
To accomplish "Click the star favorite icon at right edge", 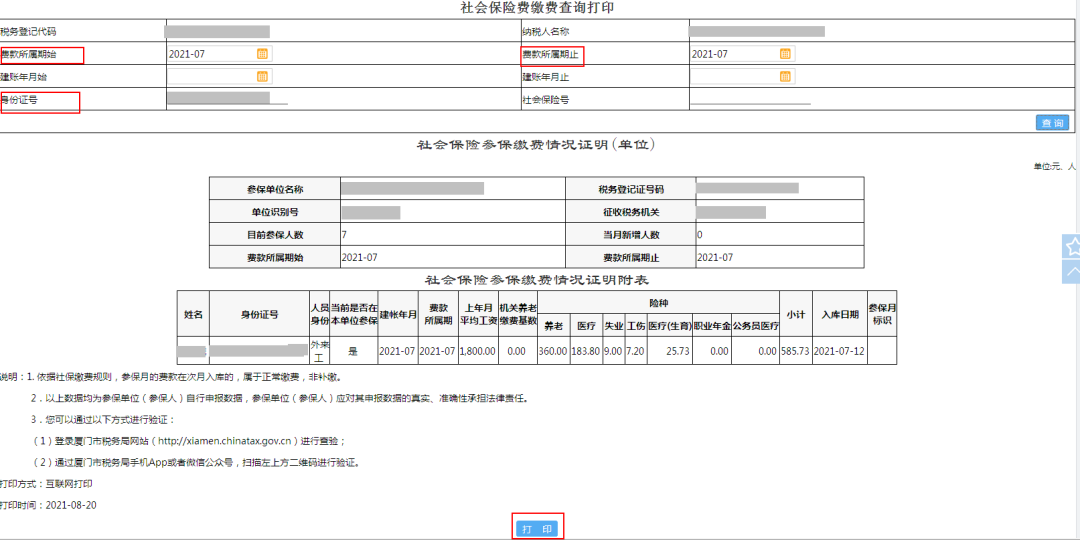I will (x=1072, y=246).
